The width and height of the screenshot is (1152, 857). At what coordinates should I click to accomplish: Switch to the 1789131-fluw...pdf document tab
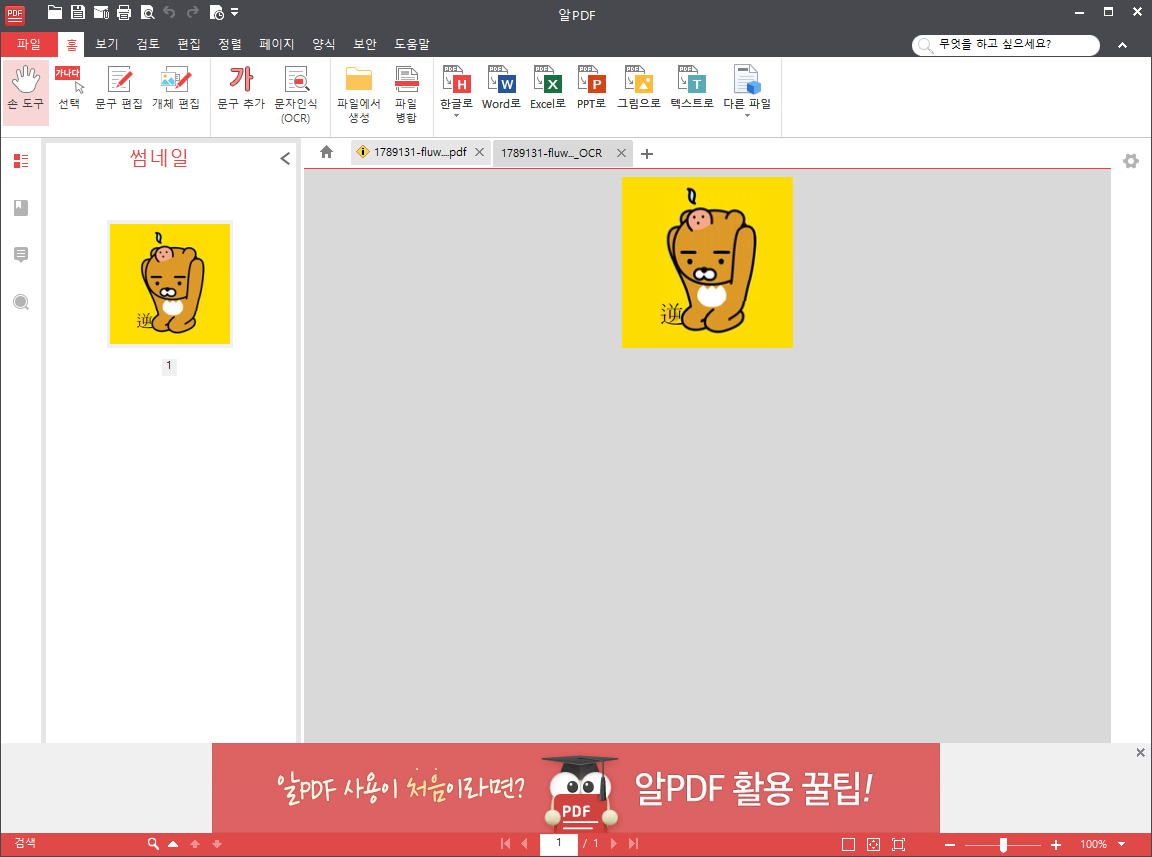click(x=420, y=152)
